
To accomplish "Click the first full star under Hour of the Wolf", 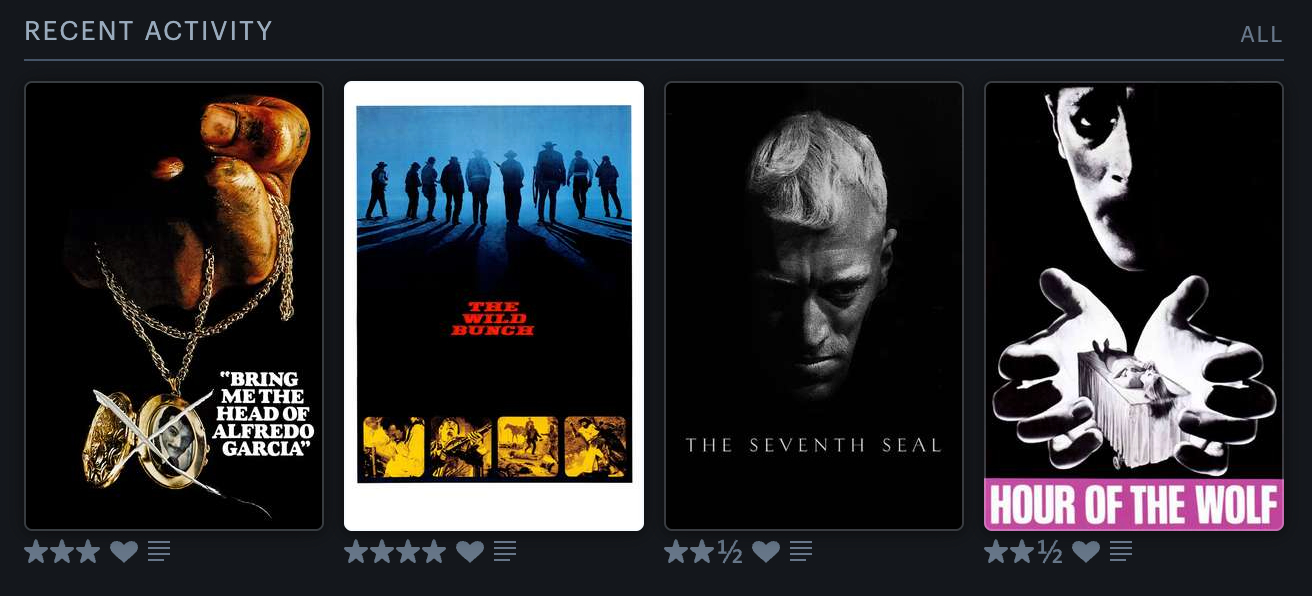I will 997,551.
